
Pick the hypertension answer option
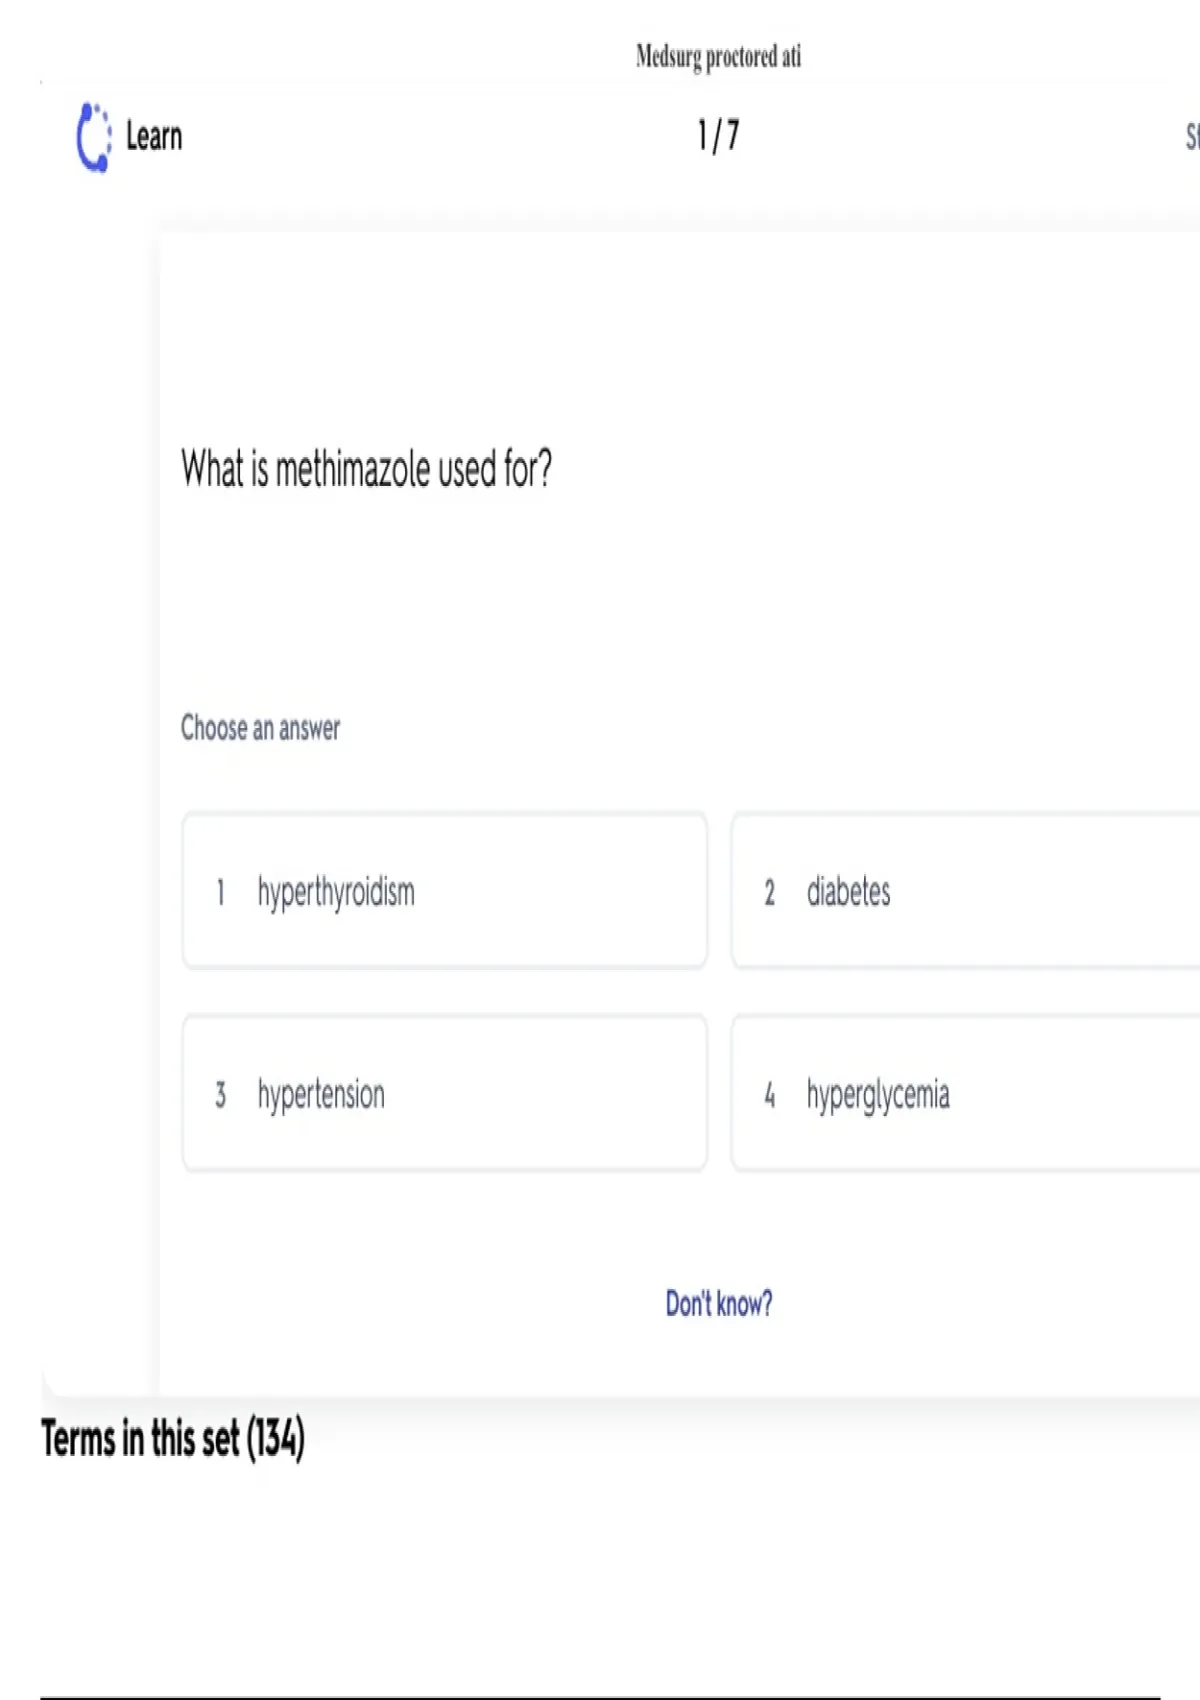point(444,1093)
